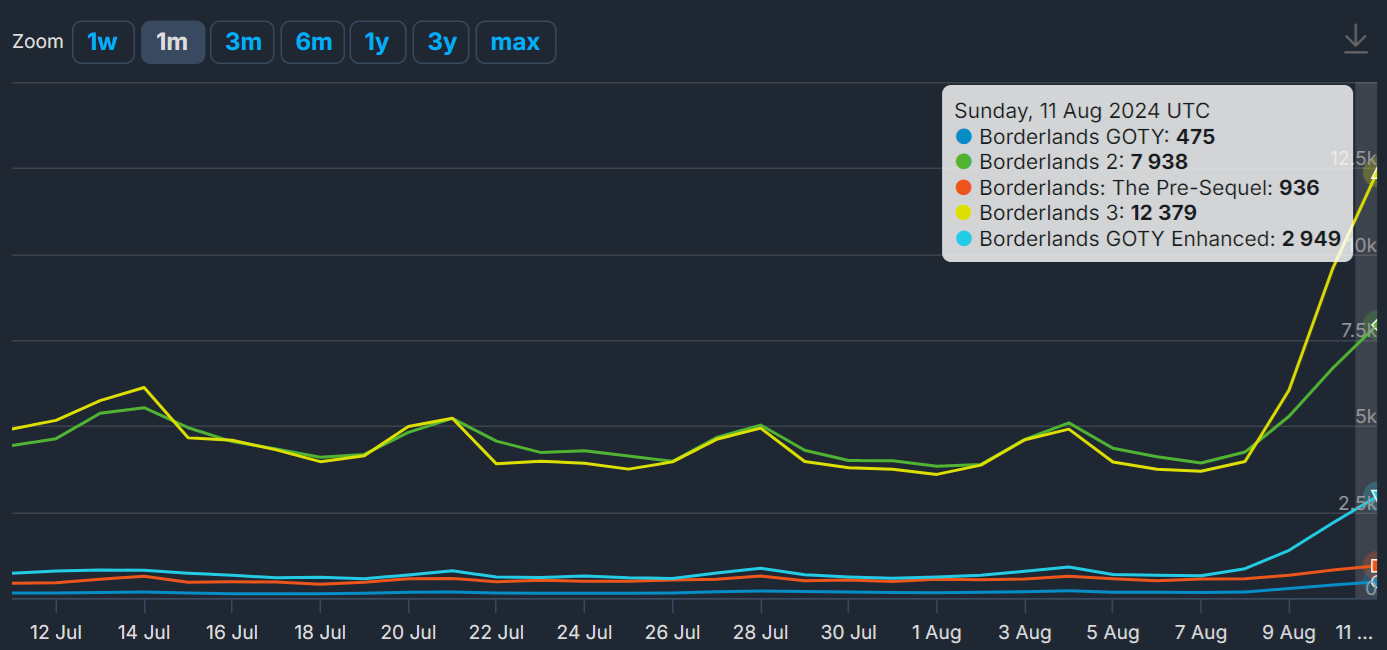Switch zoom to 3m

tap(242, 42)
